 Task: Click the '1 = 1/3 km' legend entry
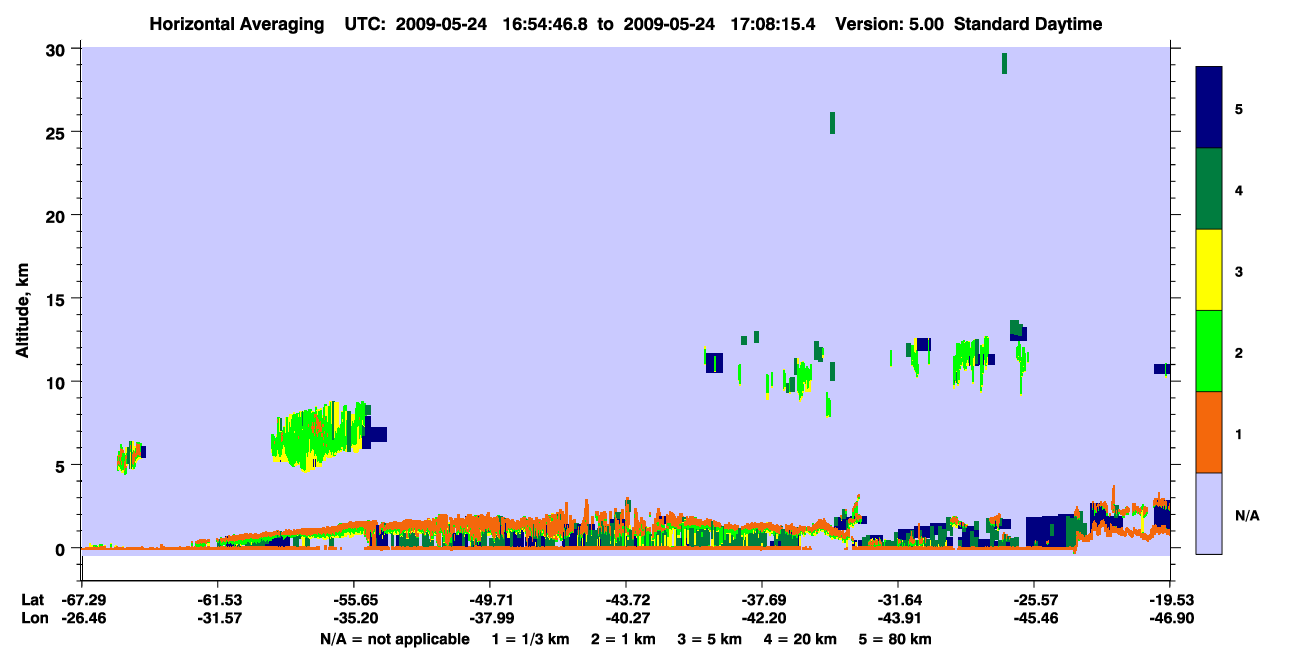click(x=531, y=639)
